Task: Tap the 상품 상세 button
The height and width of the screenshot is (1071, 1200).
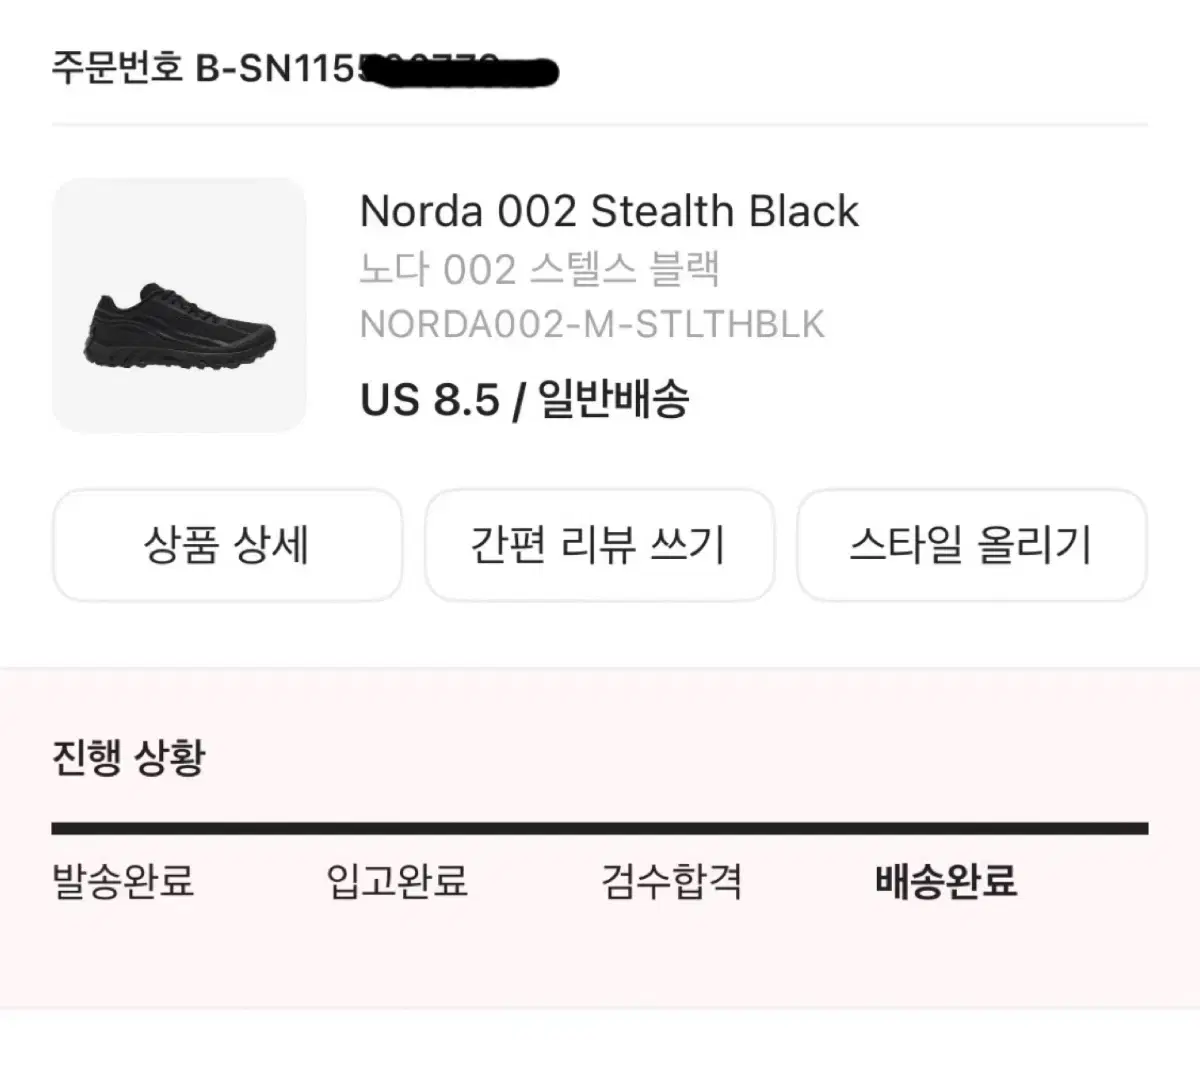Action: pos(227,545)
